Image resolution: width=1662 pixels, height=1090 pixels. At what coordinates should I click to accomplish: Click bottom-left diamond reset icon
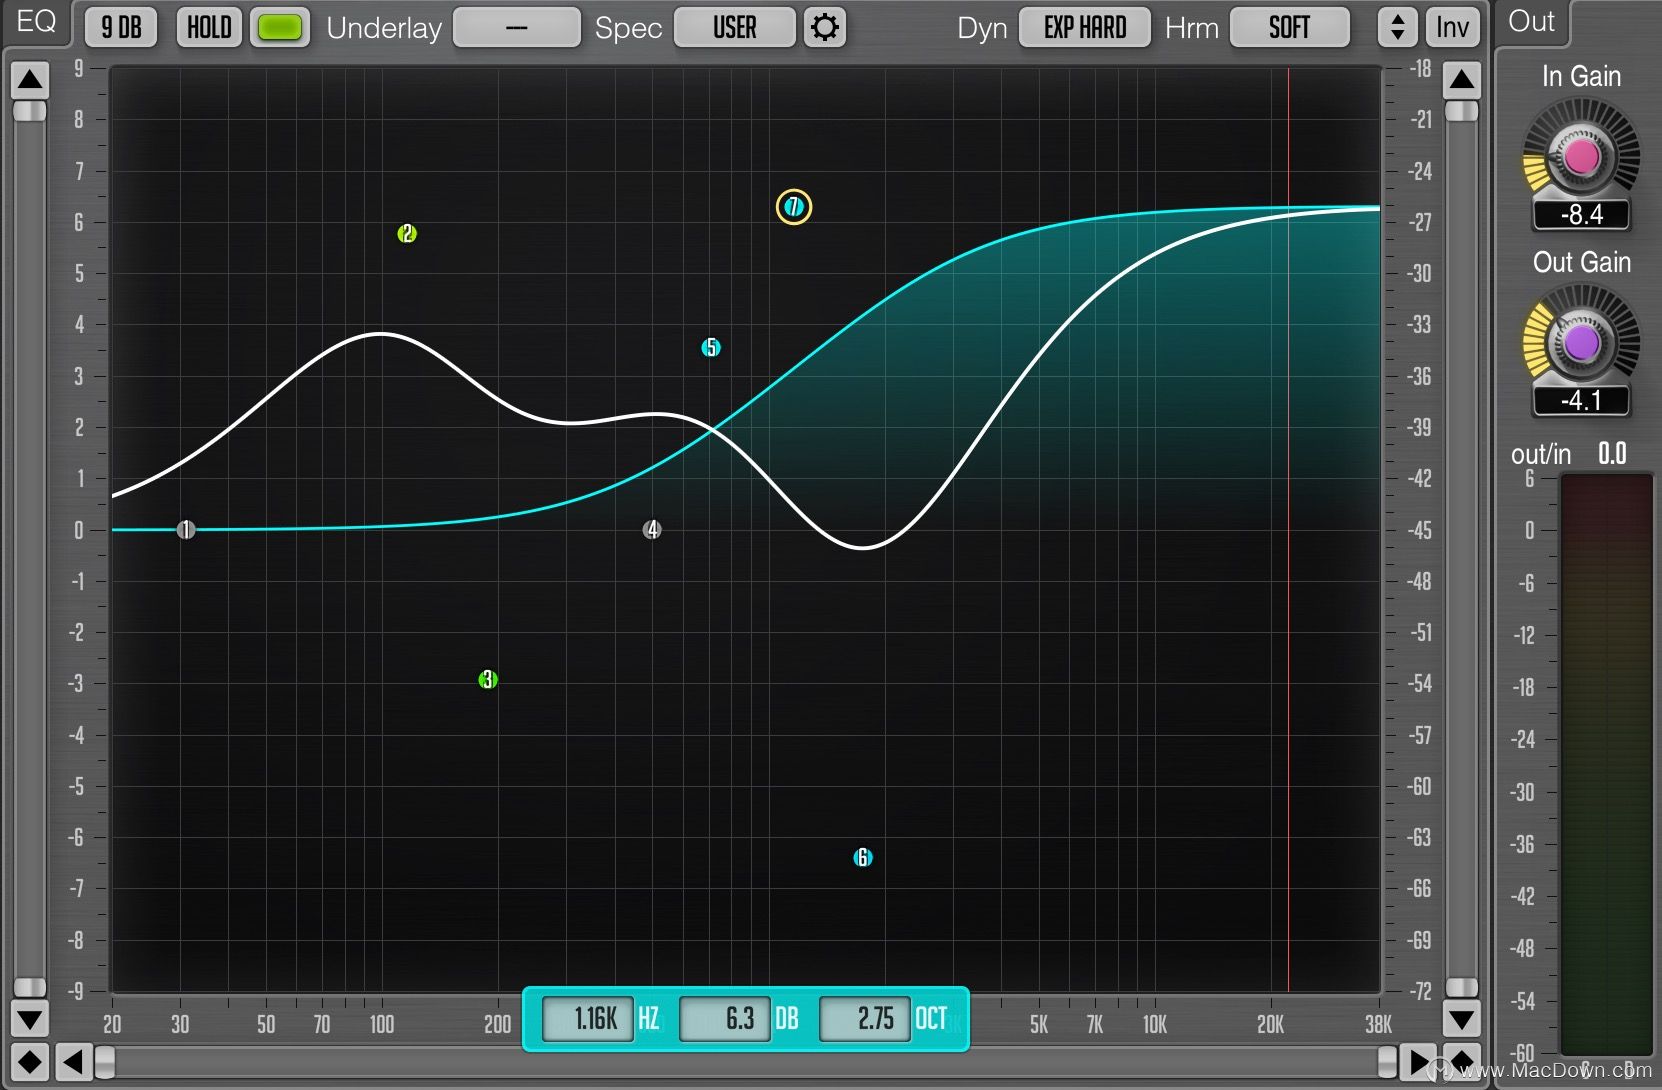[x=30, y=1062]
